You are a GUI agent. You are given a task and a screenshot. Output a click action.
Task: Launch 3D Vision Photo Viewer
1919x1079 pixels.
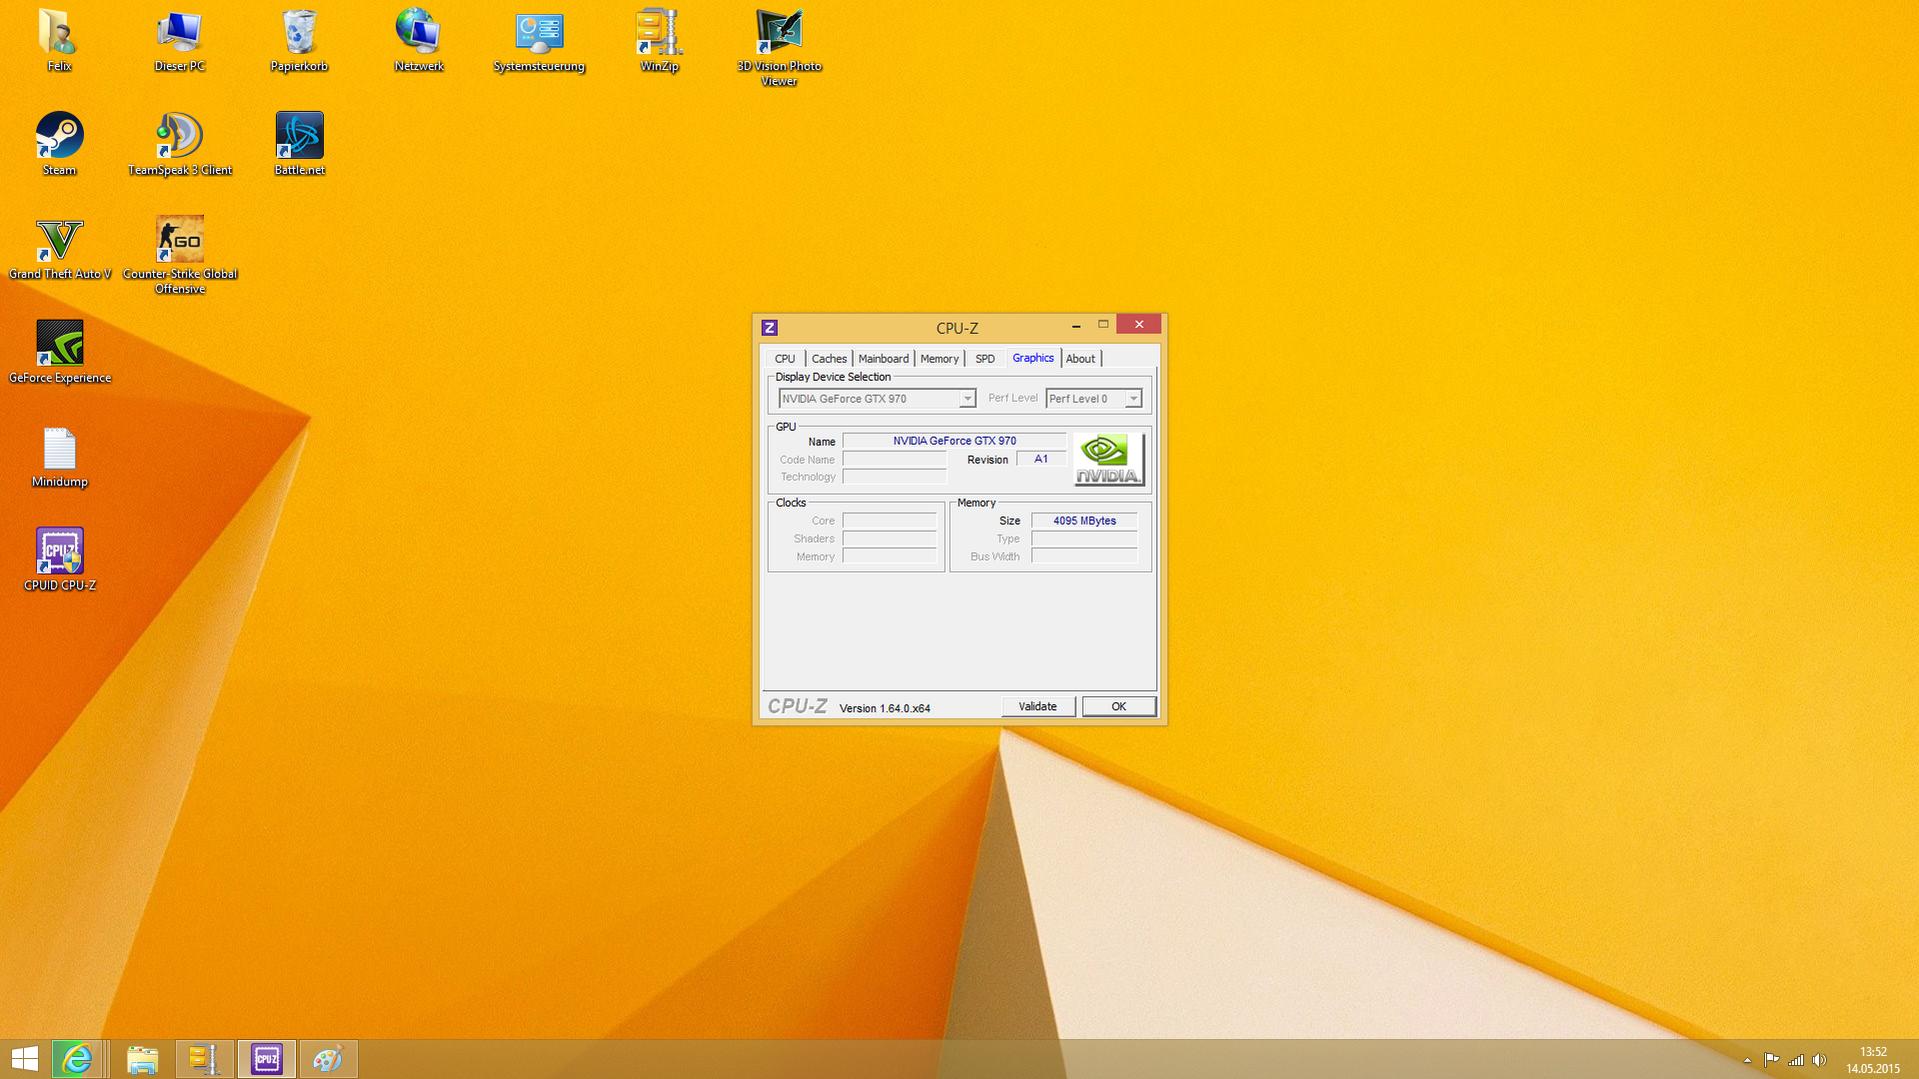779,48
